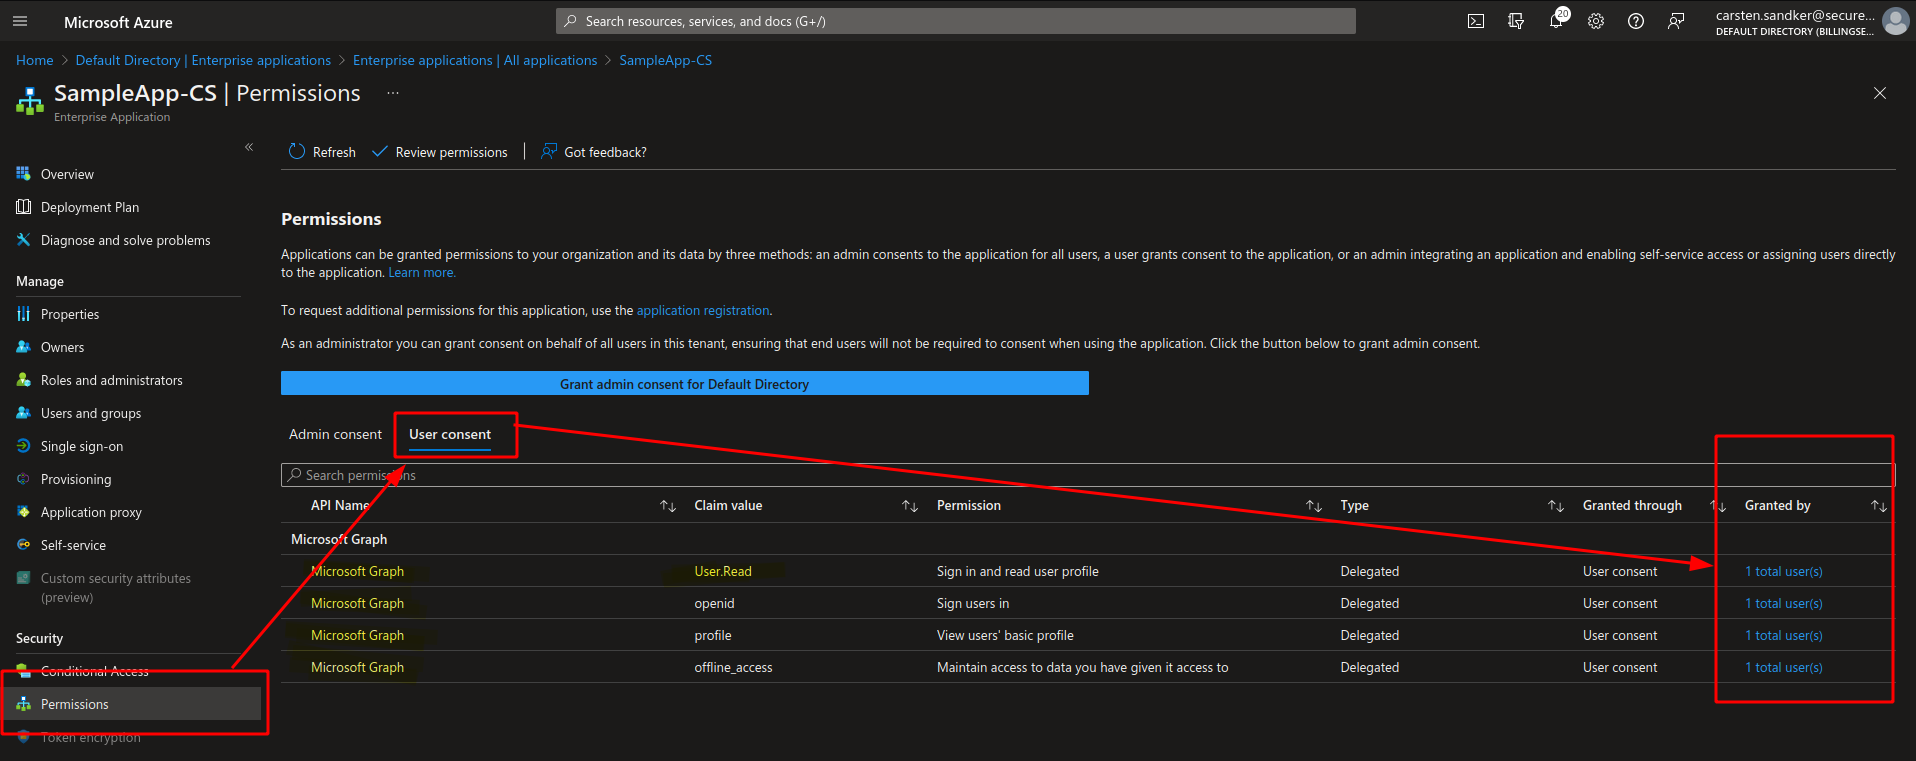Click the SampleApp-CS enterprise application icon
The image size is (1916, 761).
(x=30, y=101)
